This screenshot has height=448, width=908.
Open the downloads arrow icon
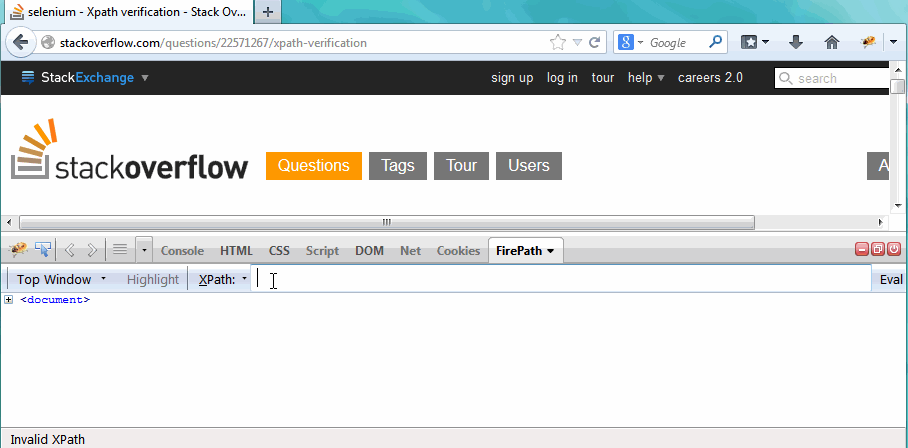796,42
